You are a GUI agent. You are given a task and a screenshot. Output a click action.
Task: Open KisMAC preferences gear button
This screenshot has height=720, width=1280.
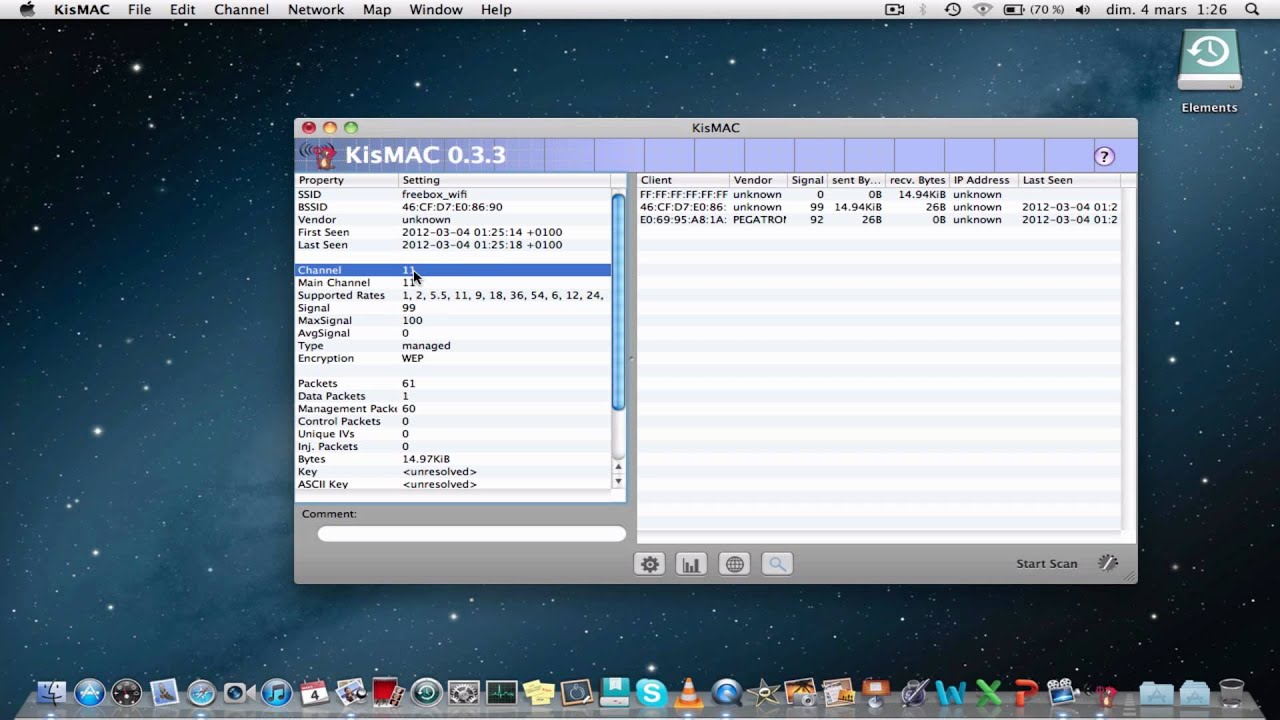point(650,564)
